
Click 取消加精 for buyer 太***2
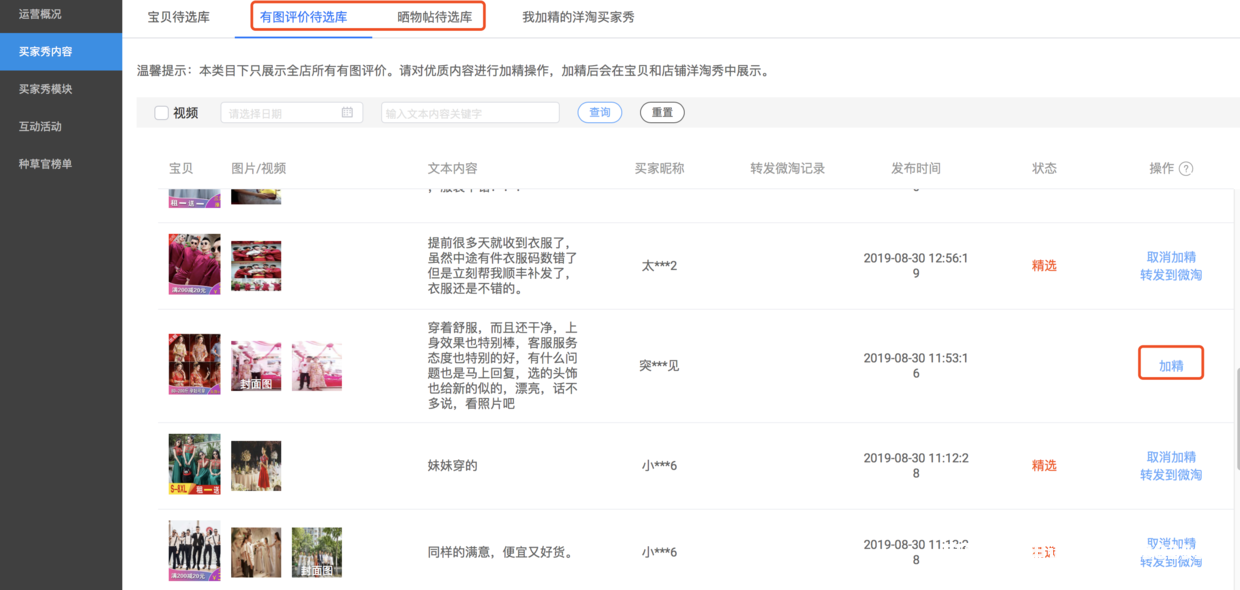1171,257
